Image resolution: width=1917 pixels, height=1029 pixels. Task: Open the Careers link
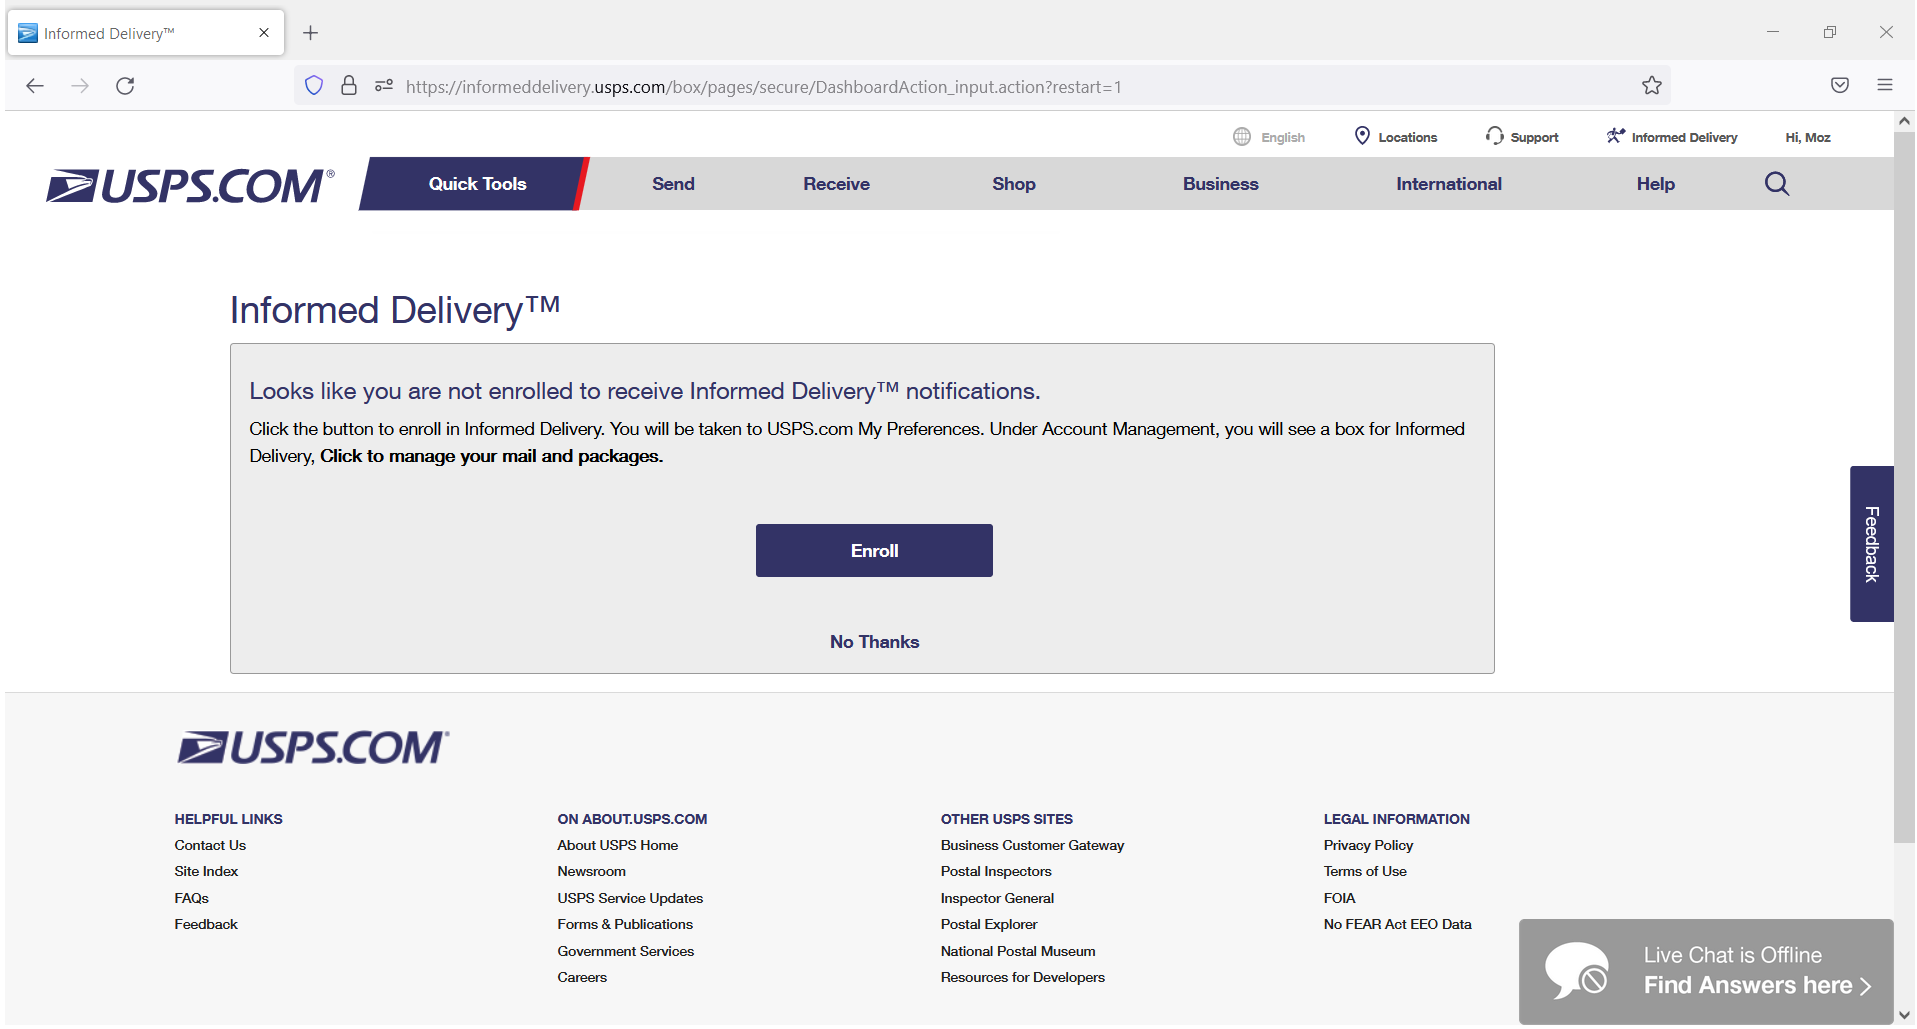[x=582, y=978]
